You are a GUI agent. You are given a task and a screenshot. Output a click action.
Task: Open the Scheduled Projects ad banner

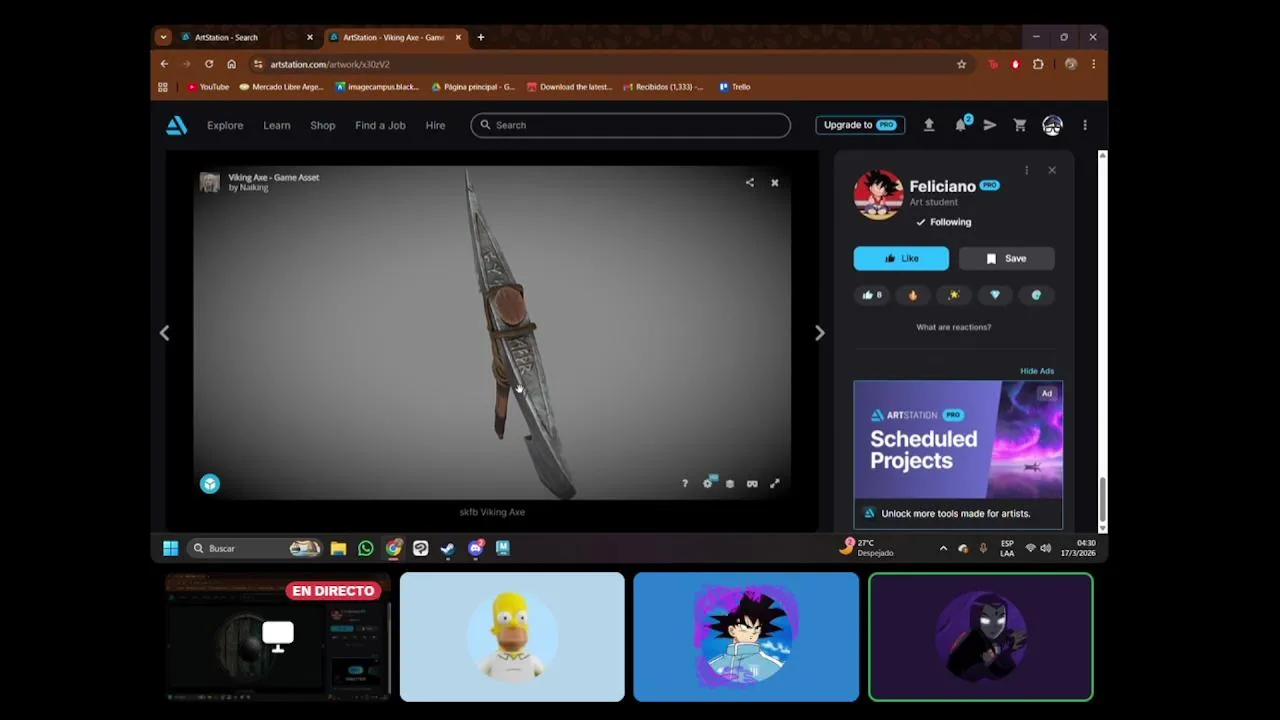pyautogui.click(x=958, y=454)
